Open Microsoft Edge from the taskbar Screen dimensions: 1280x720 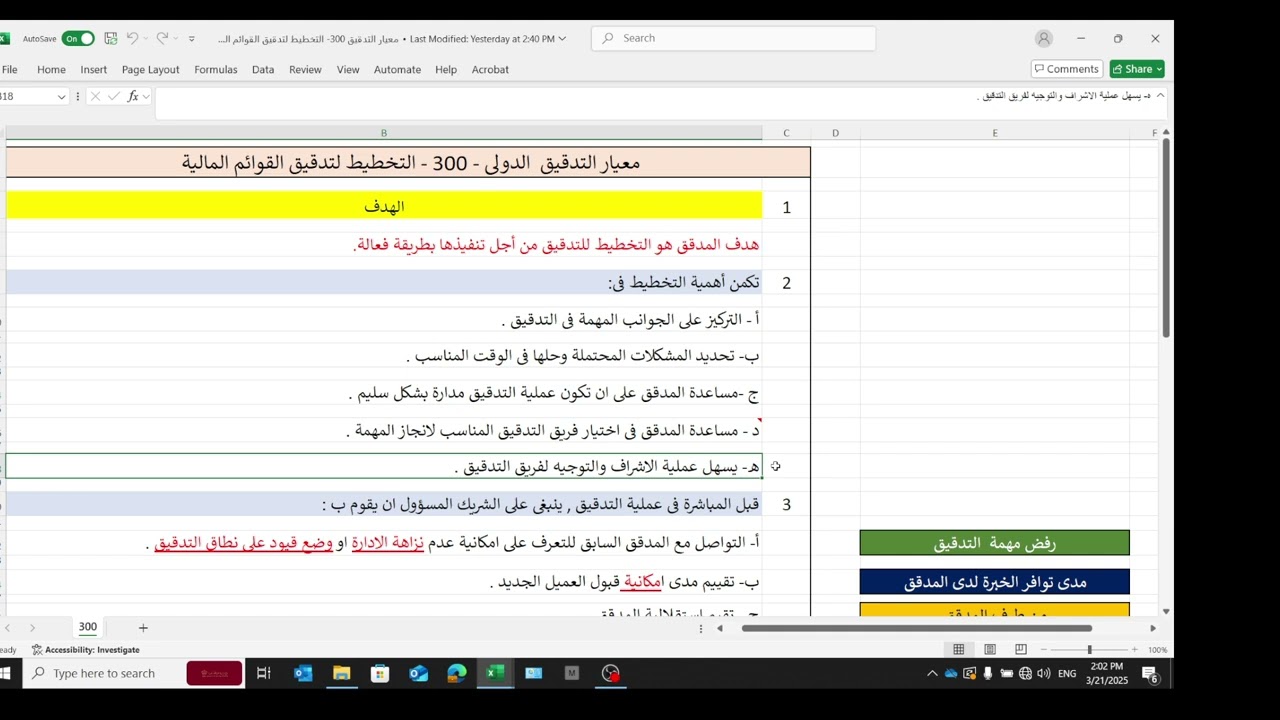[457, 673]
